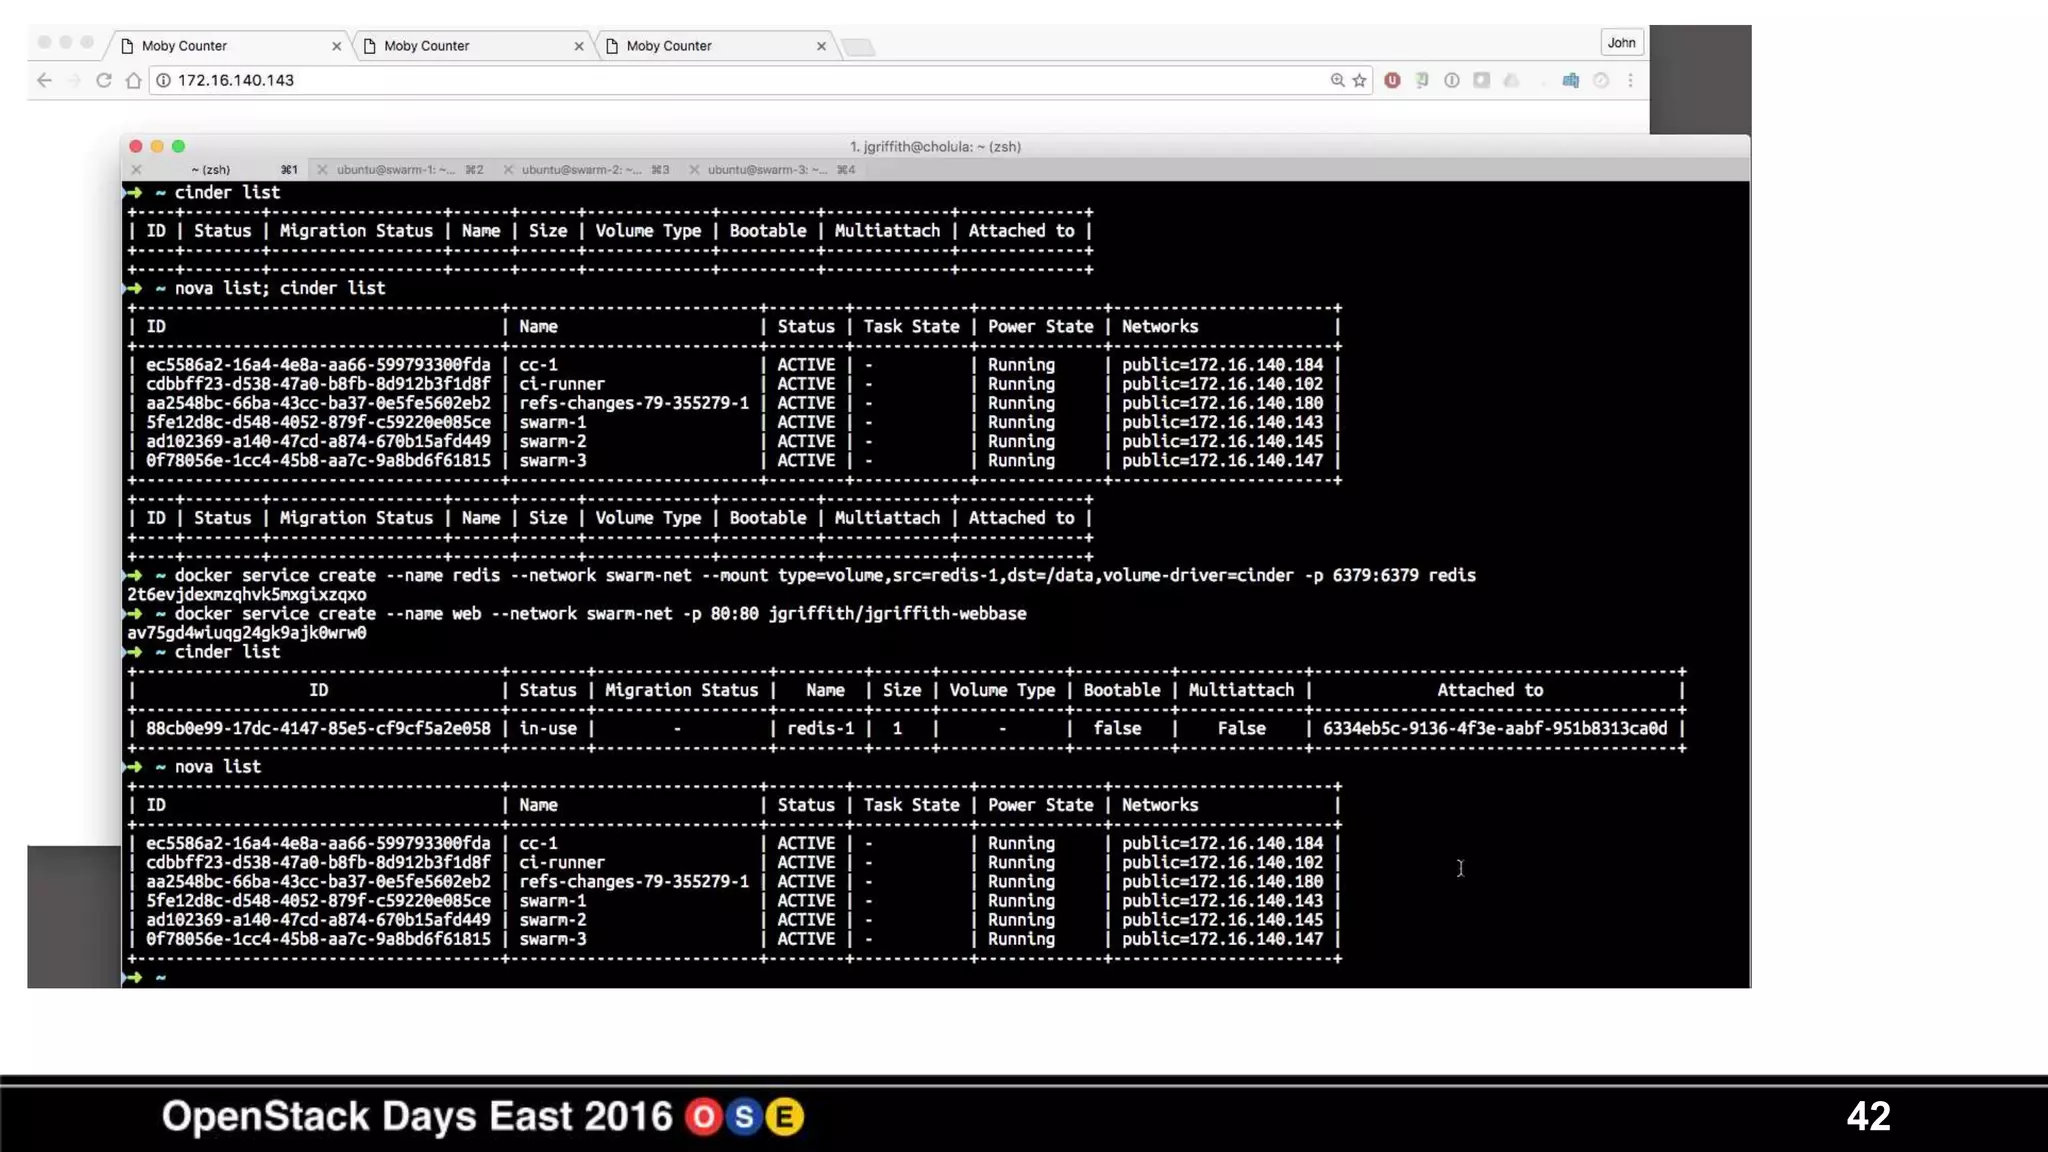
Task: Click the John profile button
Action: tap(1621, 43)
